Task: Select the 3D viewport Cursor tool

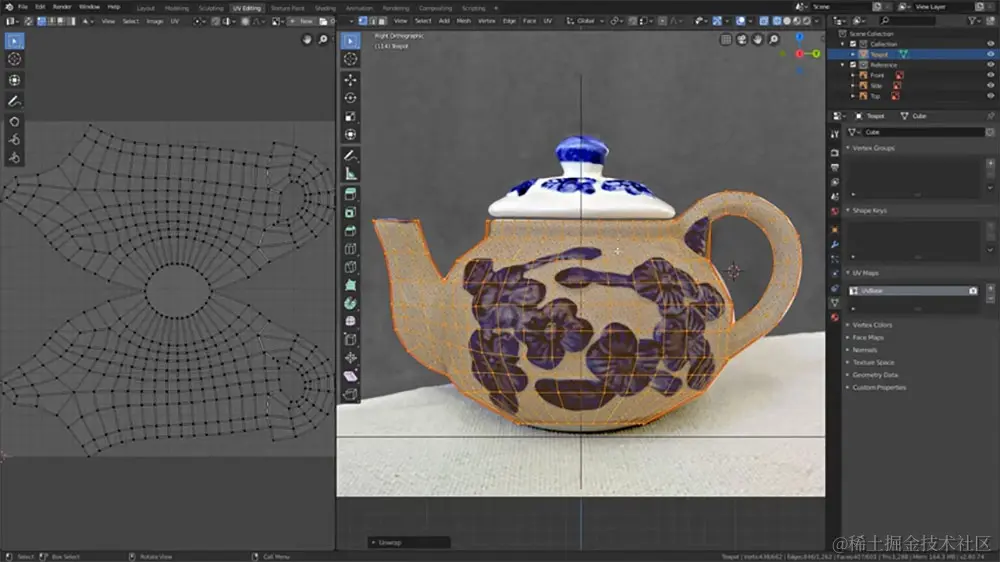Action: point(351,59)
